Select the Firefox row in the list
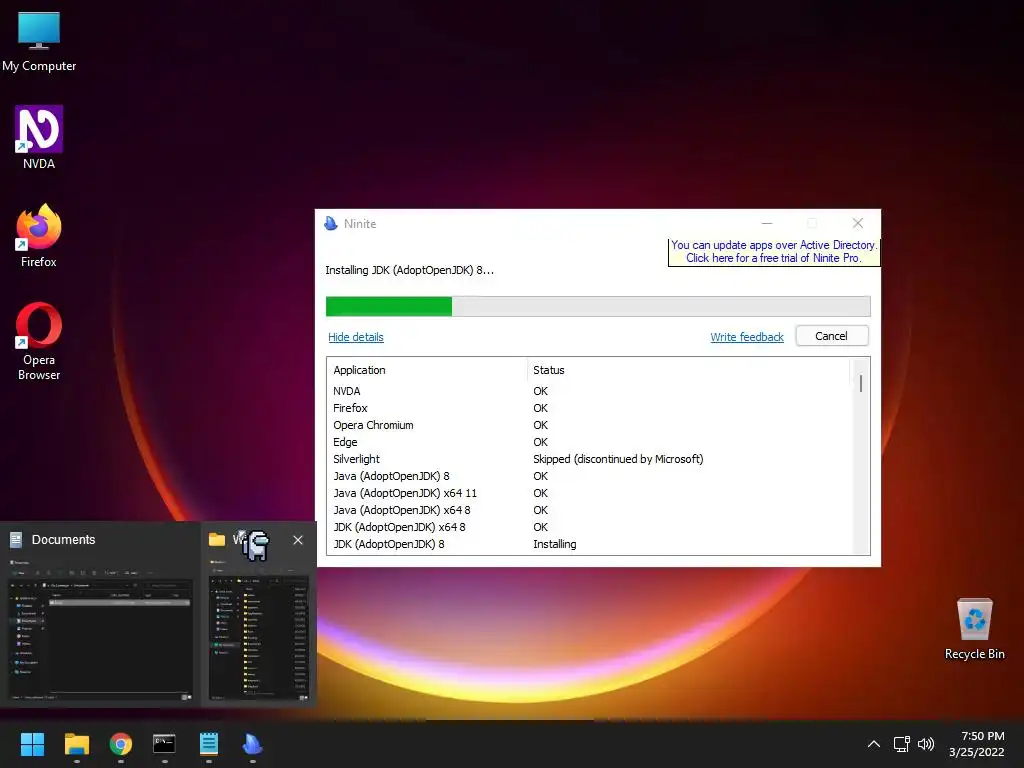This screenshot has width=1024, height=768. point(590,408)
